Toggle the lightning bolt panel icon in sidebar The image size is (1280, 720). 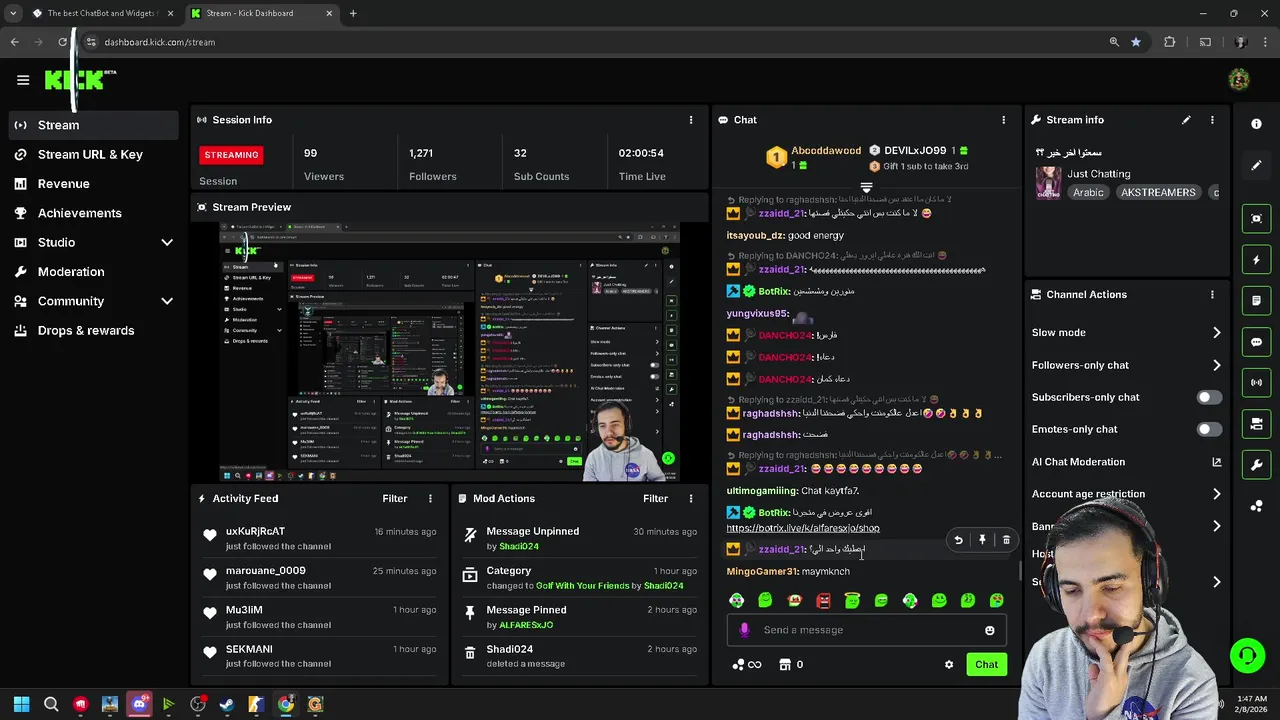pos(1256,260)
